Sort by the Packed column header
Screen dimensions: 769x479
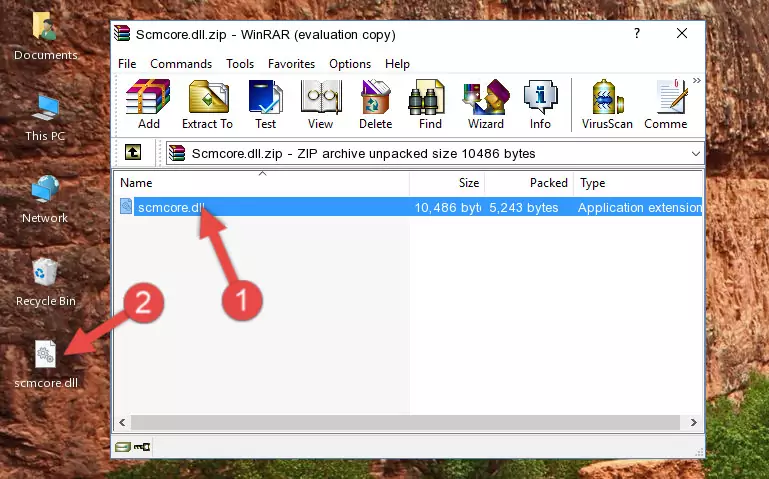[x=529, y=183]
